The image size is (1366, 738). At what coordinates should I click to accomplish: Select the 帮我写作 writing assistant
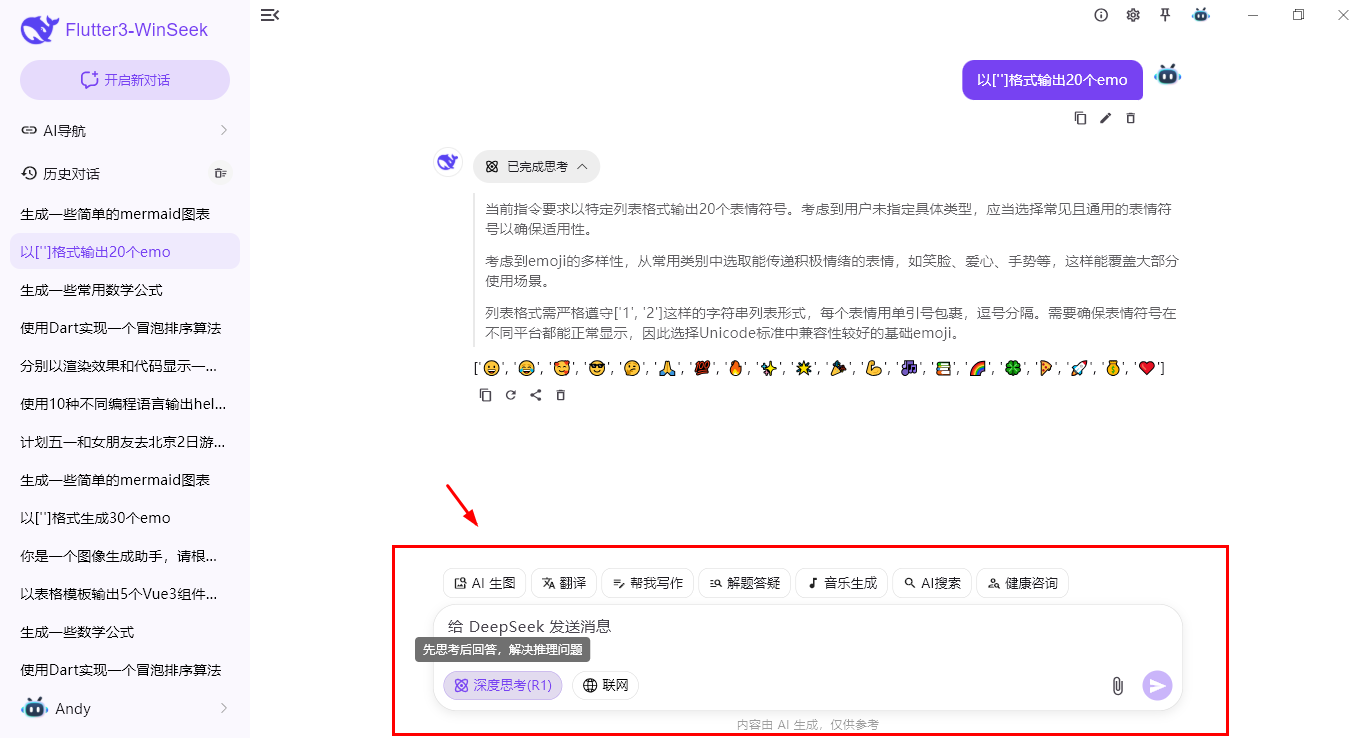coord(647,583)
